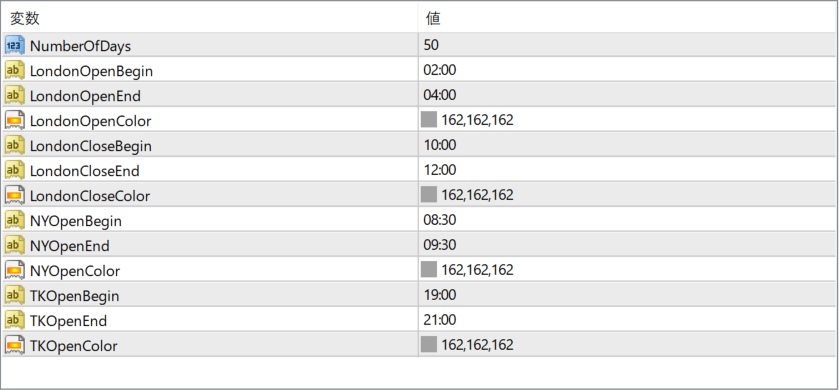Click the color icon beside TKOpenColor

(x=14, y=346)
